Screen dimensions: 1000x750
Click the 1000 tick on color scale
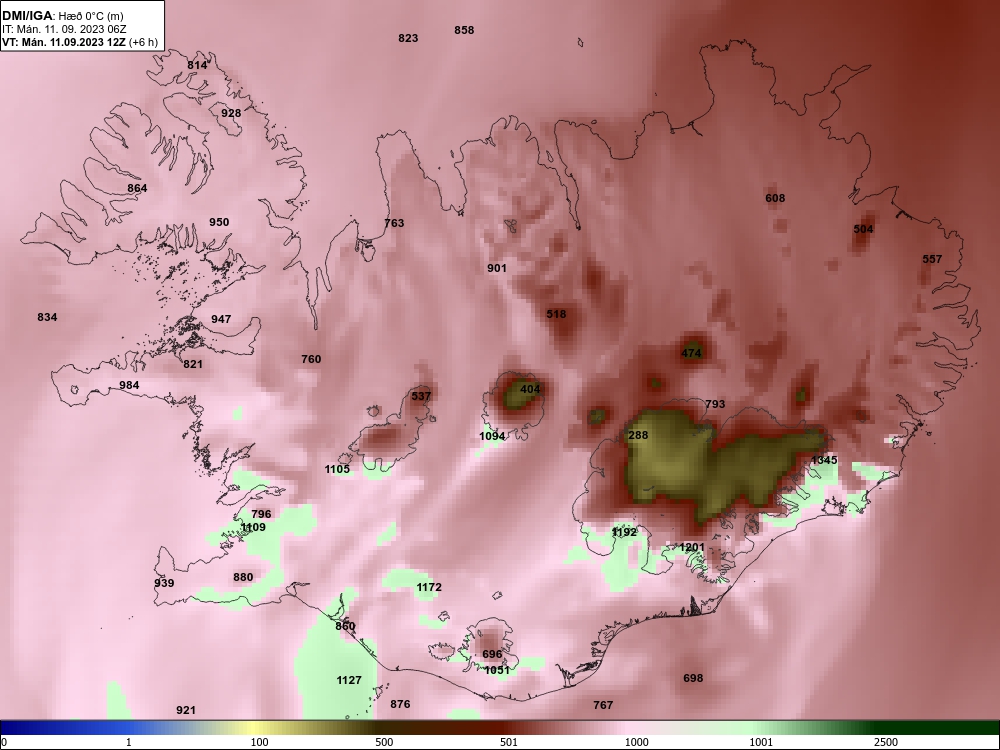(636, 742)
